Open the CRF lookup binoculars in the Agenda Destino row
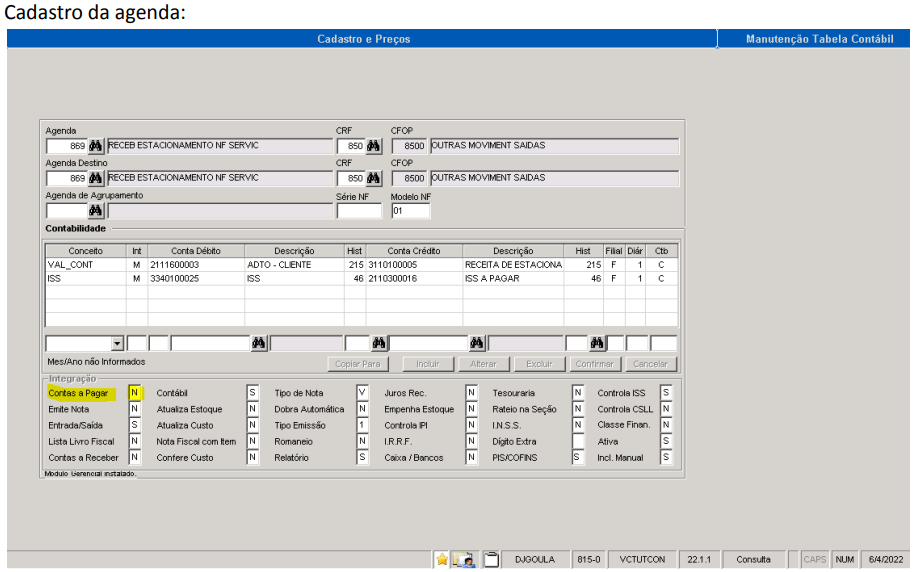 tap(373, 178)
